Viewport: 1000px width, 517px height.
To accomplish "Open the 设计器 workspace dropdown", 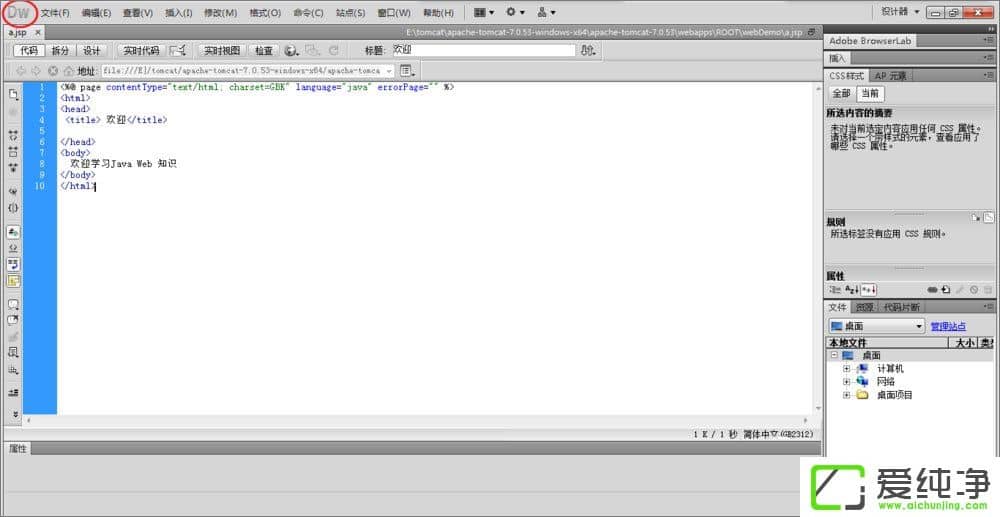I will click(900, 12).
